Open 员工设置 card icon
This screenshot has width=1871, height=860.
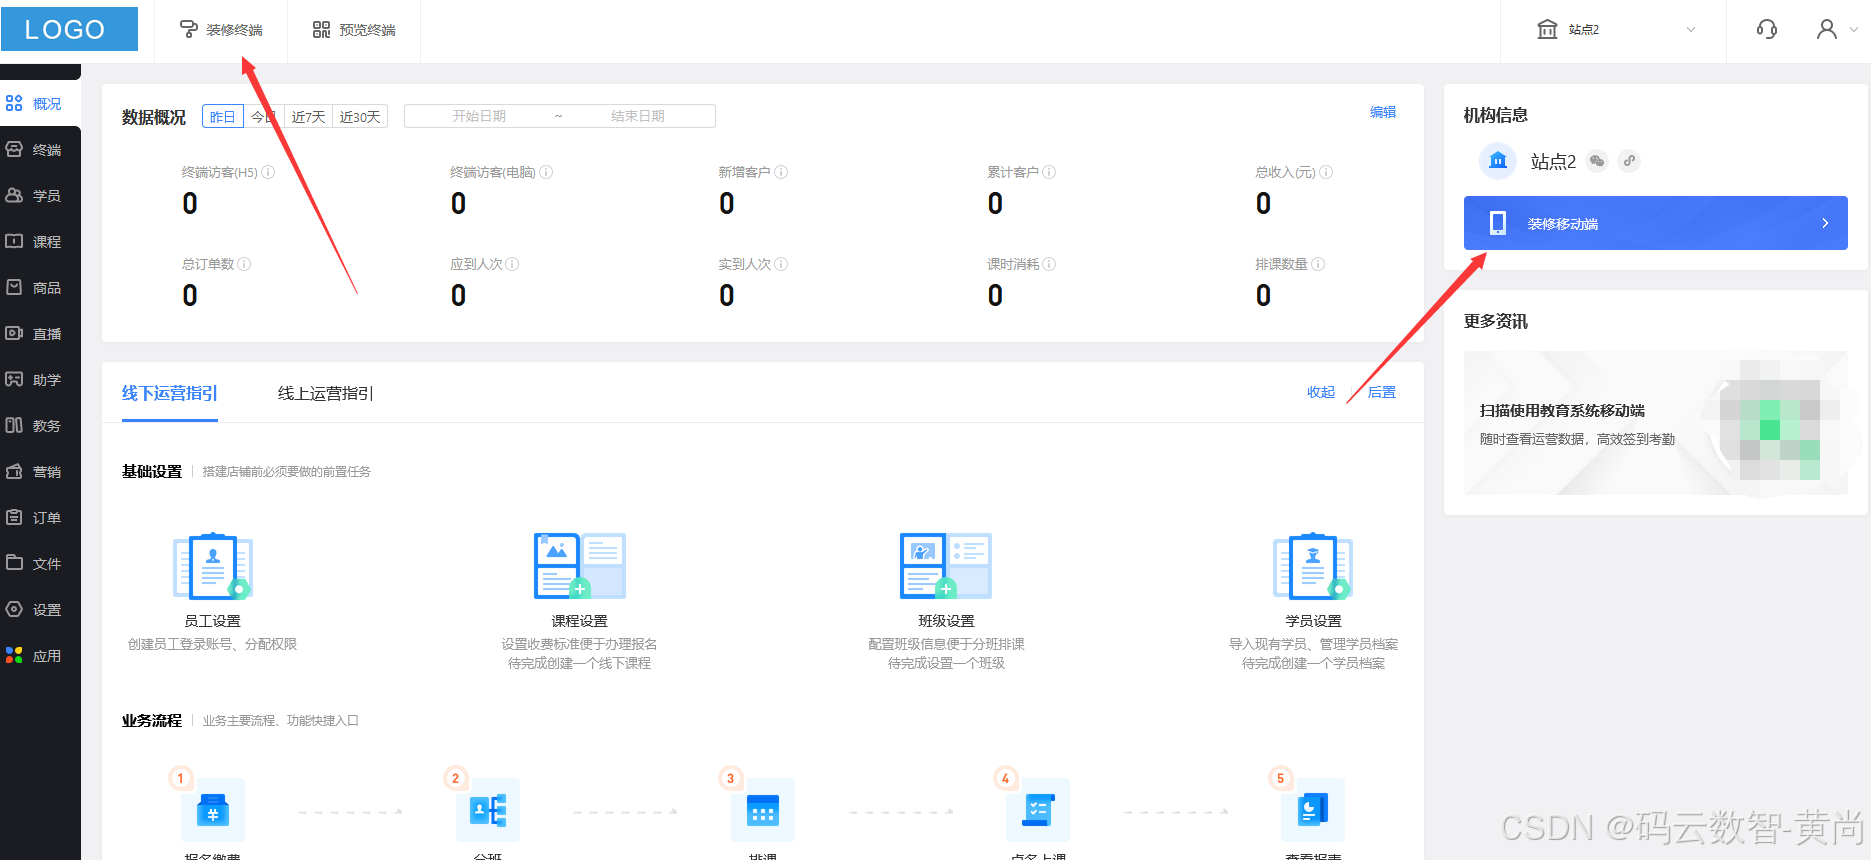[x=213, y=566]
